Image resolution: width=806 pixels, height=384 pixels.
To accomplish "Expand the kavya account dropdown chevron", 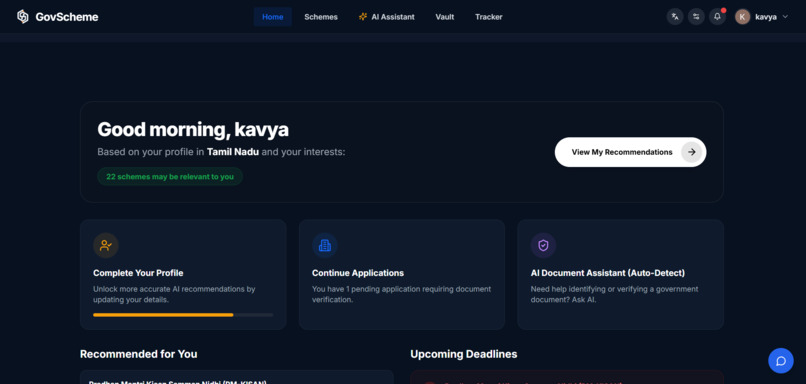I will [x=785, y=16].
